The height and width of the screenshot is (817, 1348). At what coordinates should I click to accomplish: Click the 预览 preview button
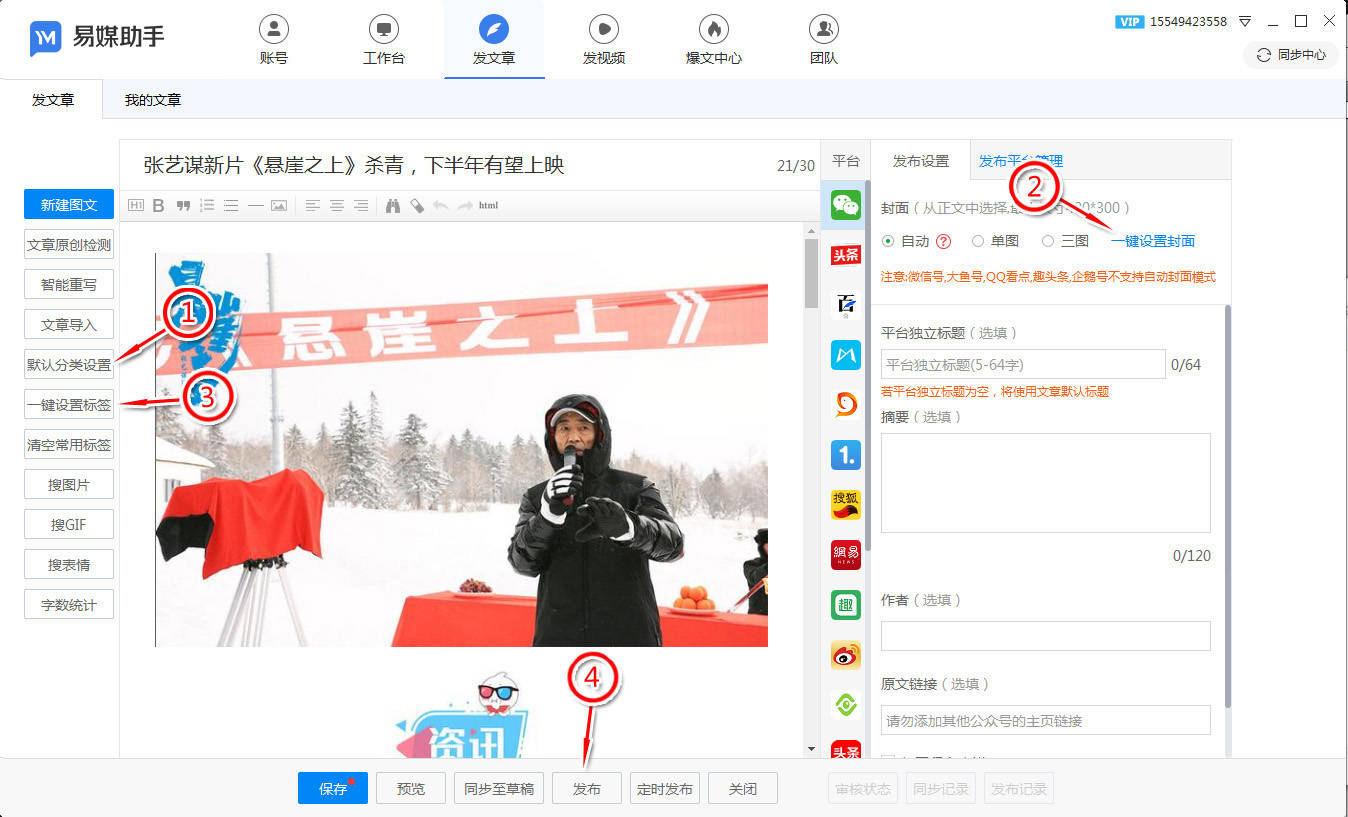pyautogui.click(x=411, y=788)
